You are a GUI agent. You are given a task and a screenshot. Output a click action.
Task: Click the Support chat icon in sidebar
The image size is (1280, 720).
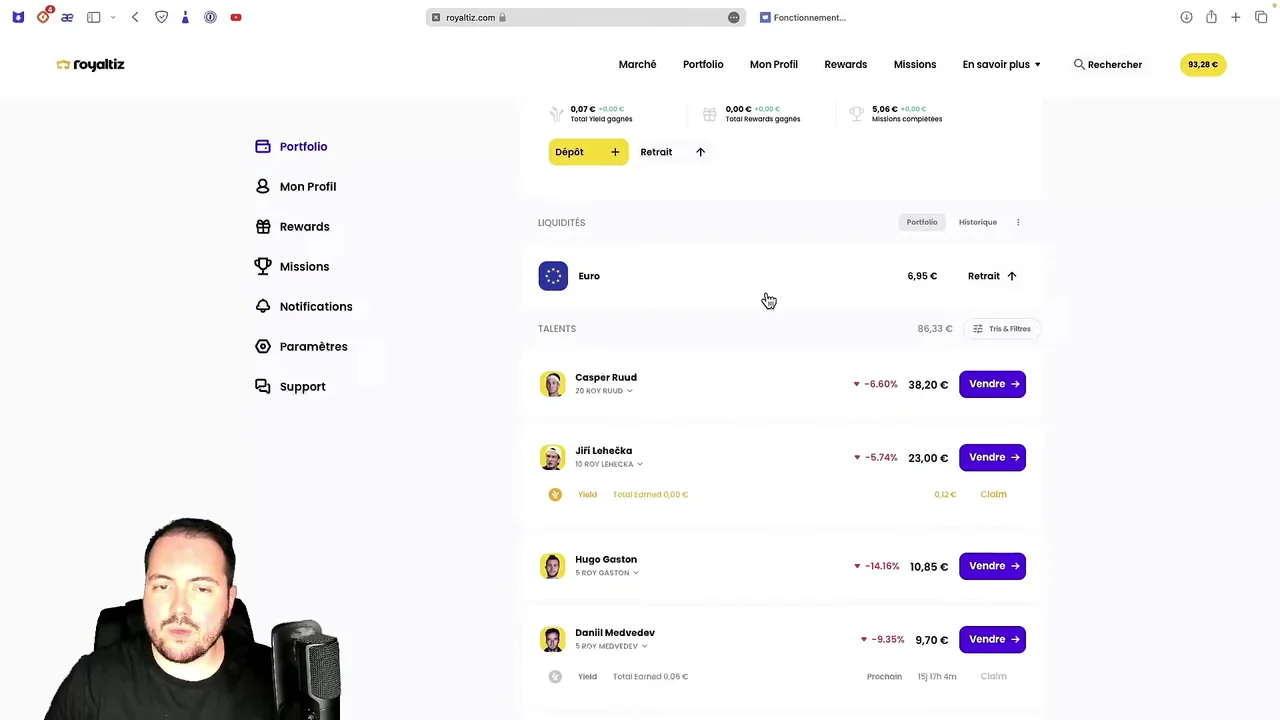click(x=263, y=386)
